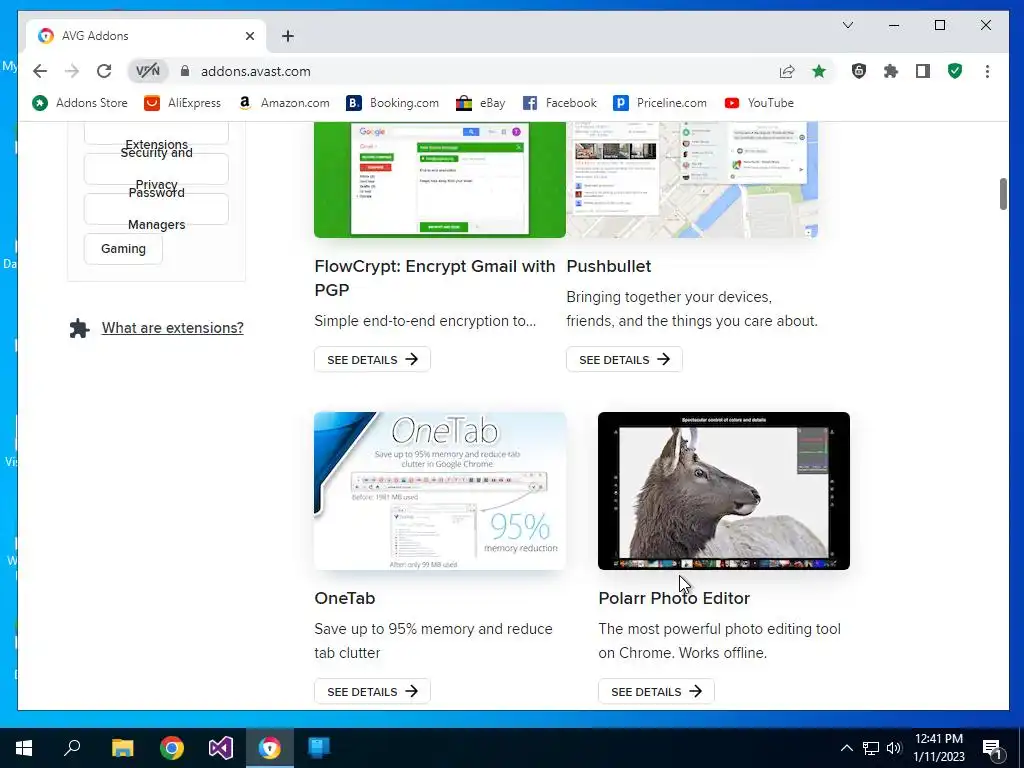Open the Booking.com bookmark
Viewport: 1024px width, 768px height.
point(392,103)
